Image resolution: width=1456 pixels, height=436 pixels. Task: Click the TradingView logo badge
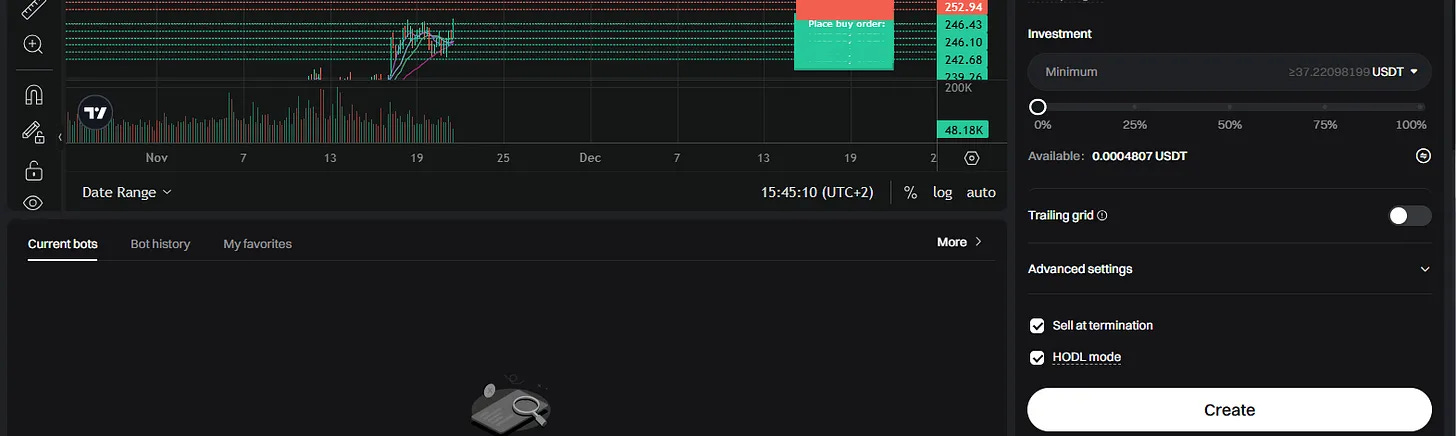tap(96, 113)
